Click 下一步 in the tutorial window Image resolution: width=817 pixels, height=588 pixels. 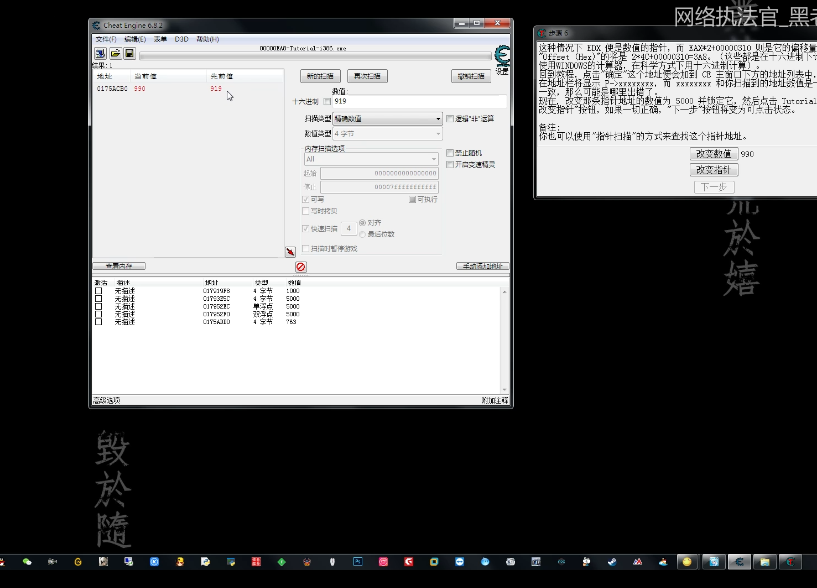pyautogui.click(x=714, y=187)
